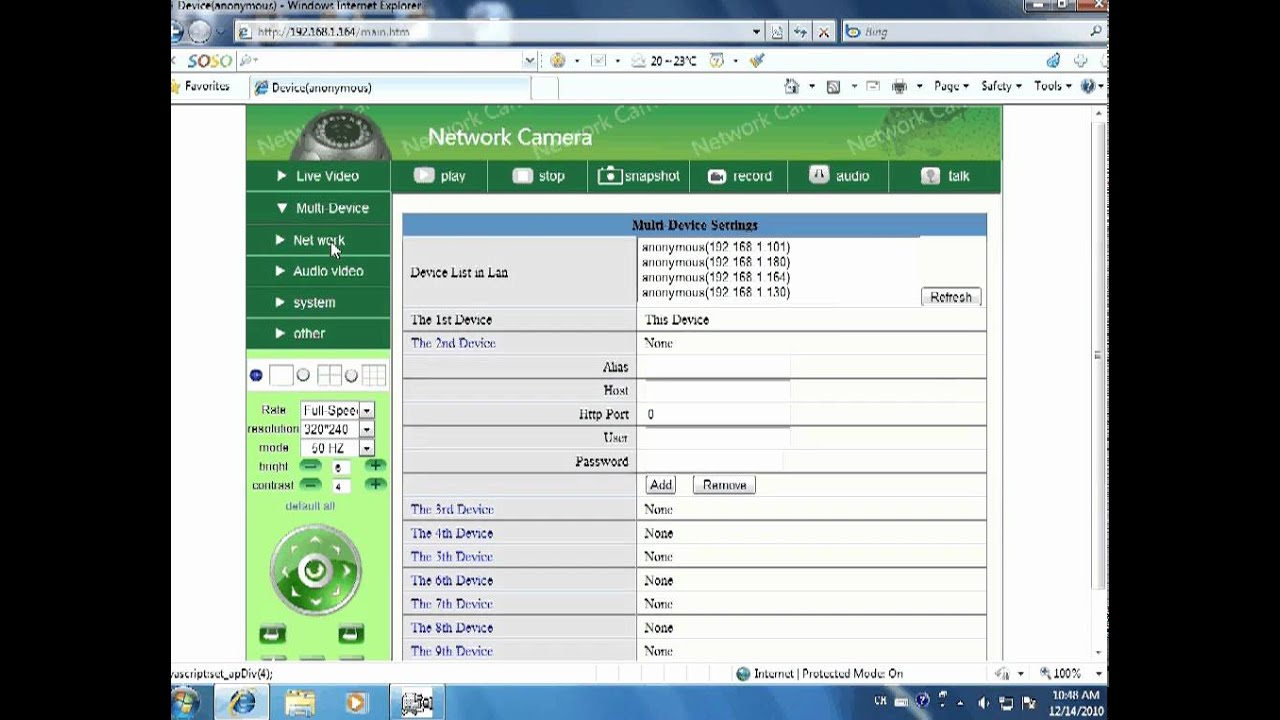Click the Refresh device list button

click(x=951, y=297)
